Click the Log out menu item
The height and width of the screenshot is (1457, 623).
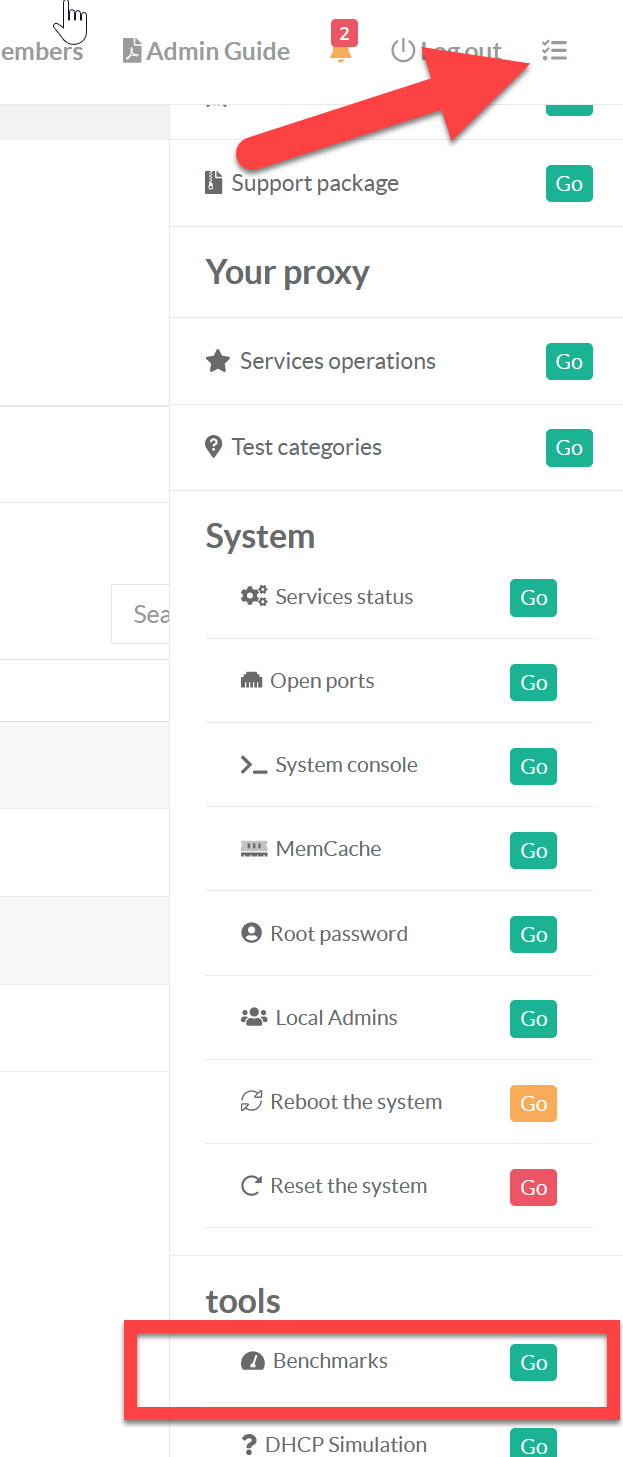click(x=446, y=51)
